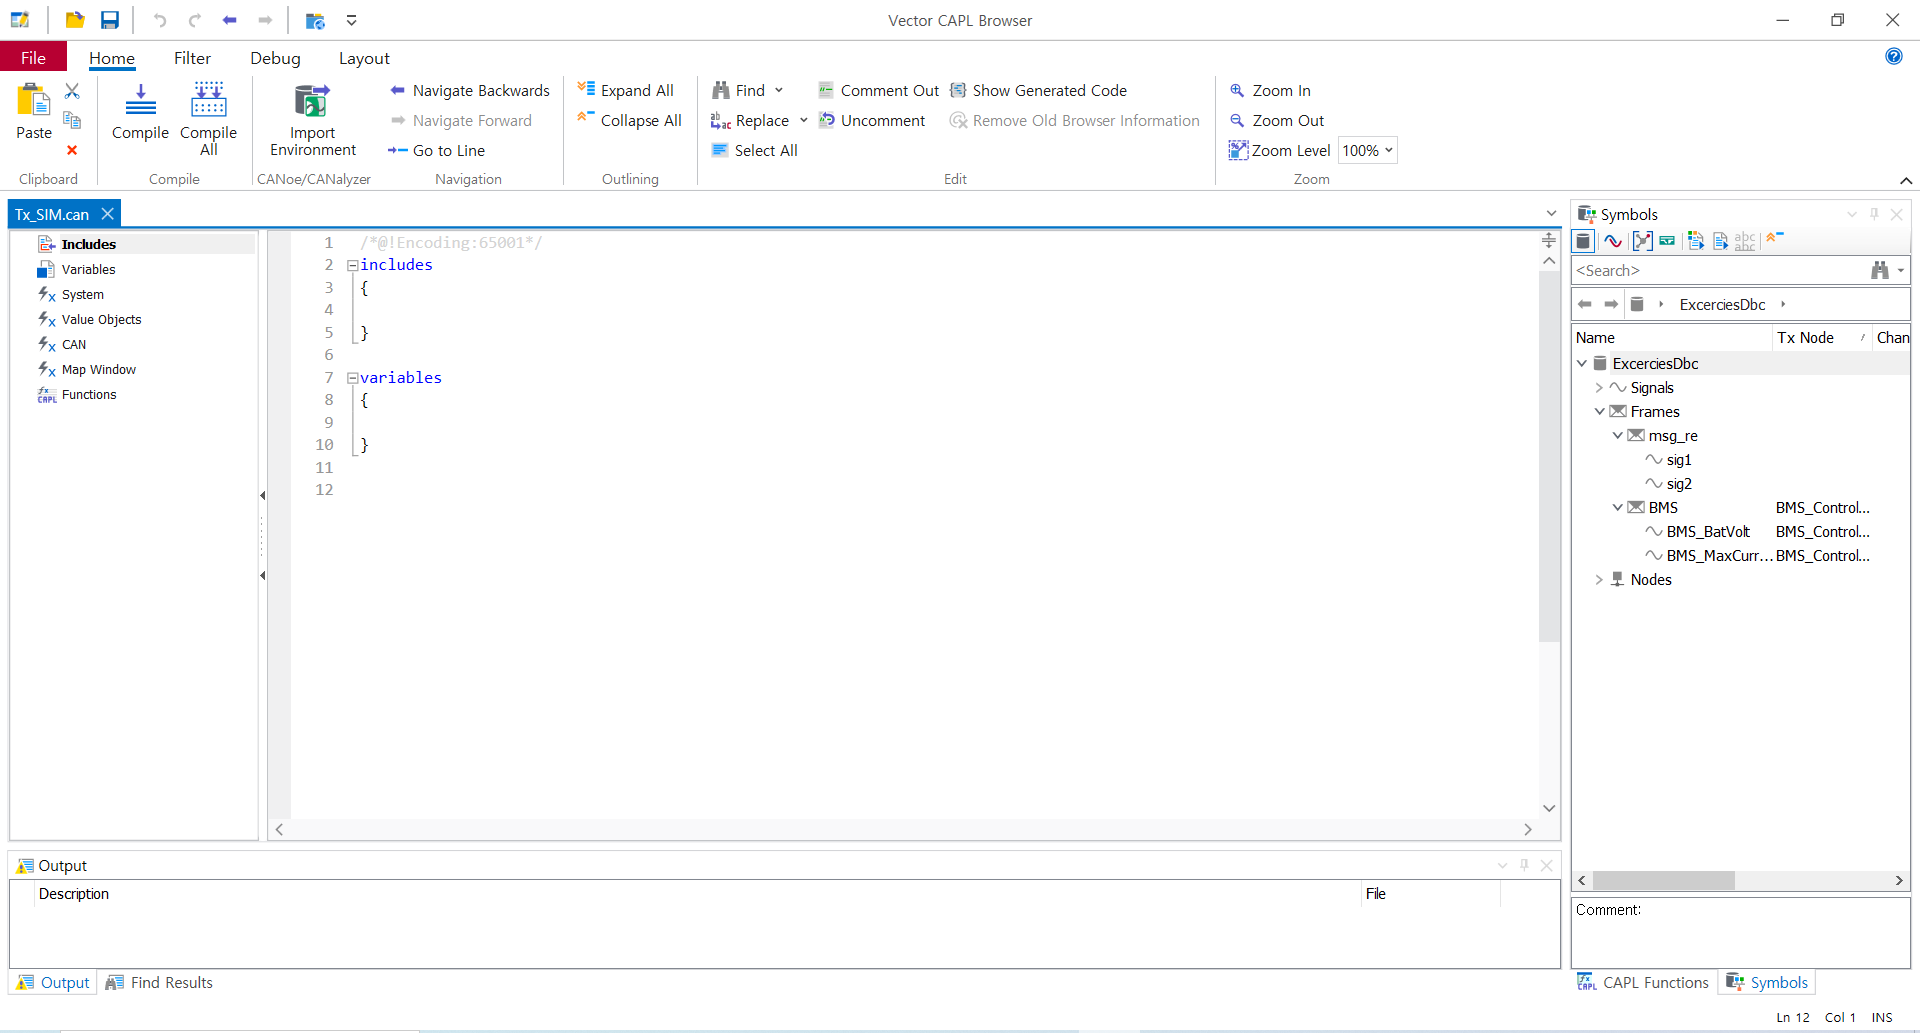Collapse the ribbon with the chevron

coord(1906,180)
